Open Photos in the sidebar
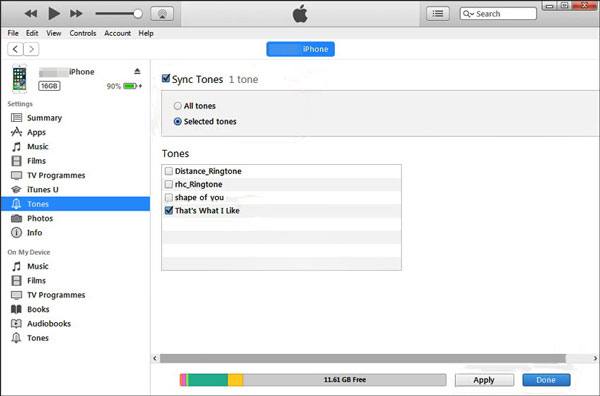The height and width of the screenshot is (396, 600). (x=40, y=218)
